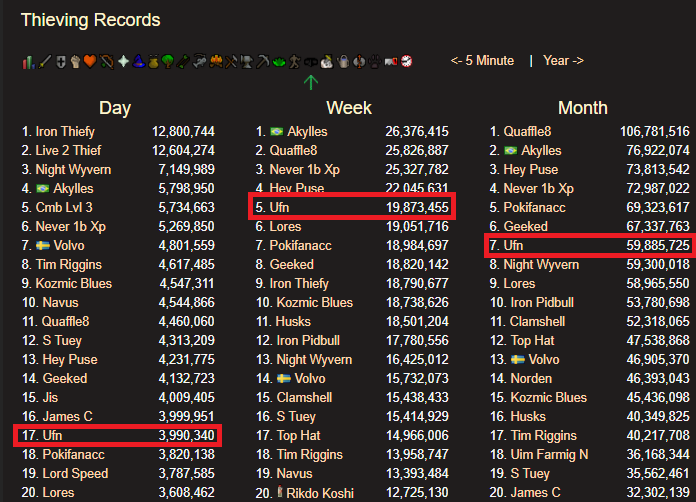The width and height of the screenshot is (696, 502).
Task: Open Never 1b Xp in Week list
Action: [304, 170]
